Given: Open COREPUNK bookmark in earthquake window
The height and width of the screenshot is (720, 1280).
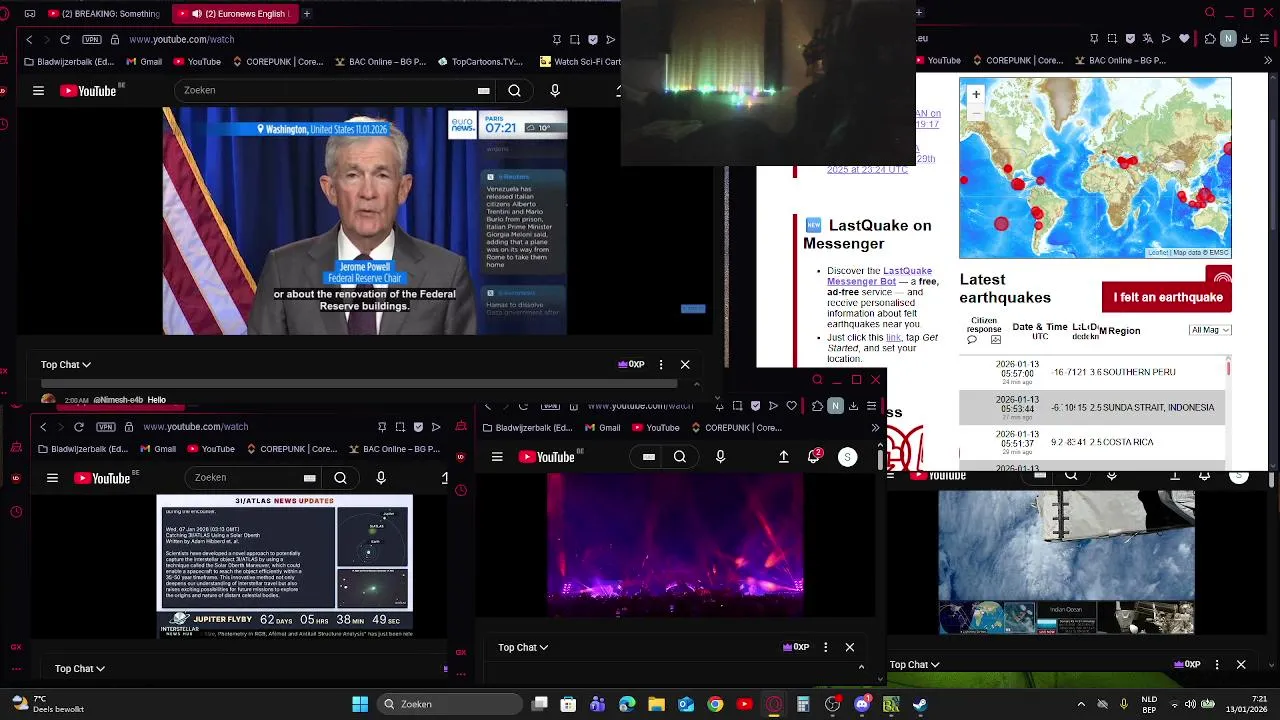Looking at the screenshot, I should 1017,61.
